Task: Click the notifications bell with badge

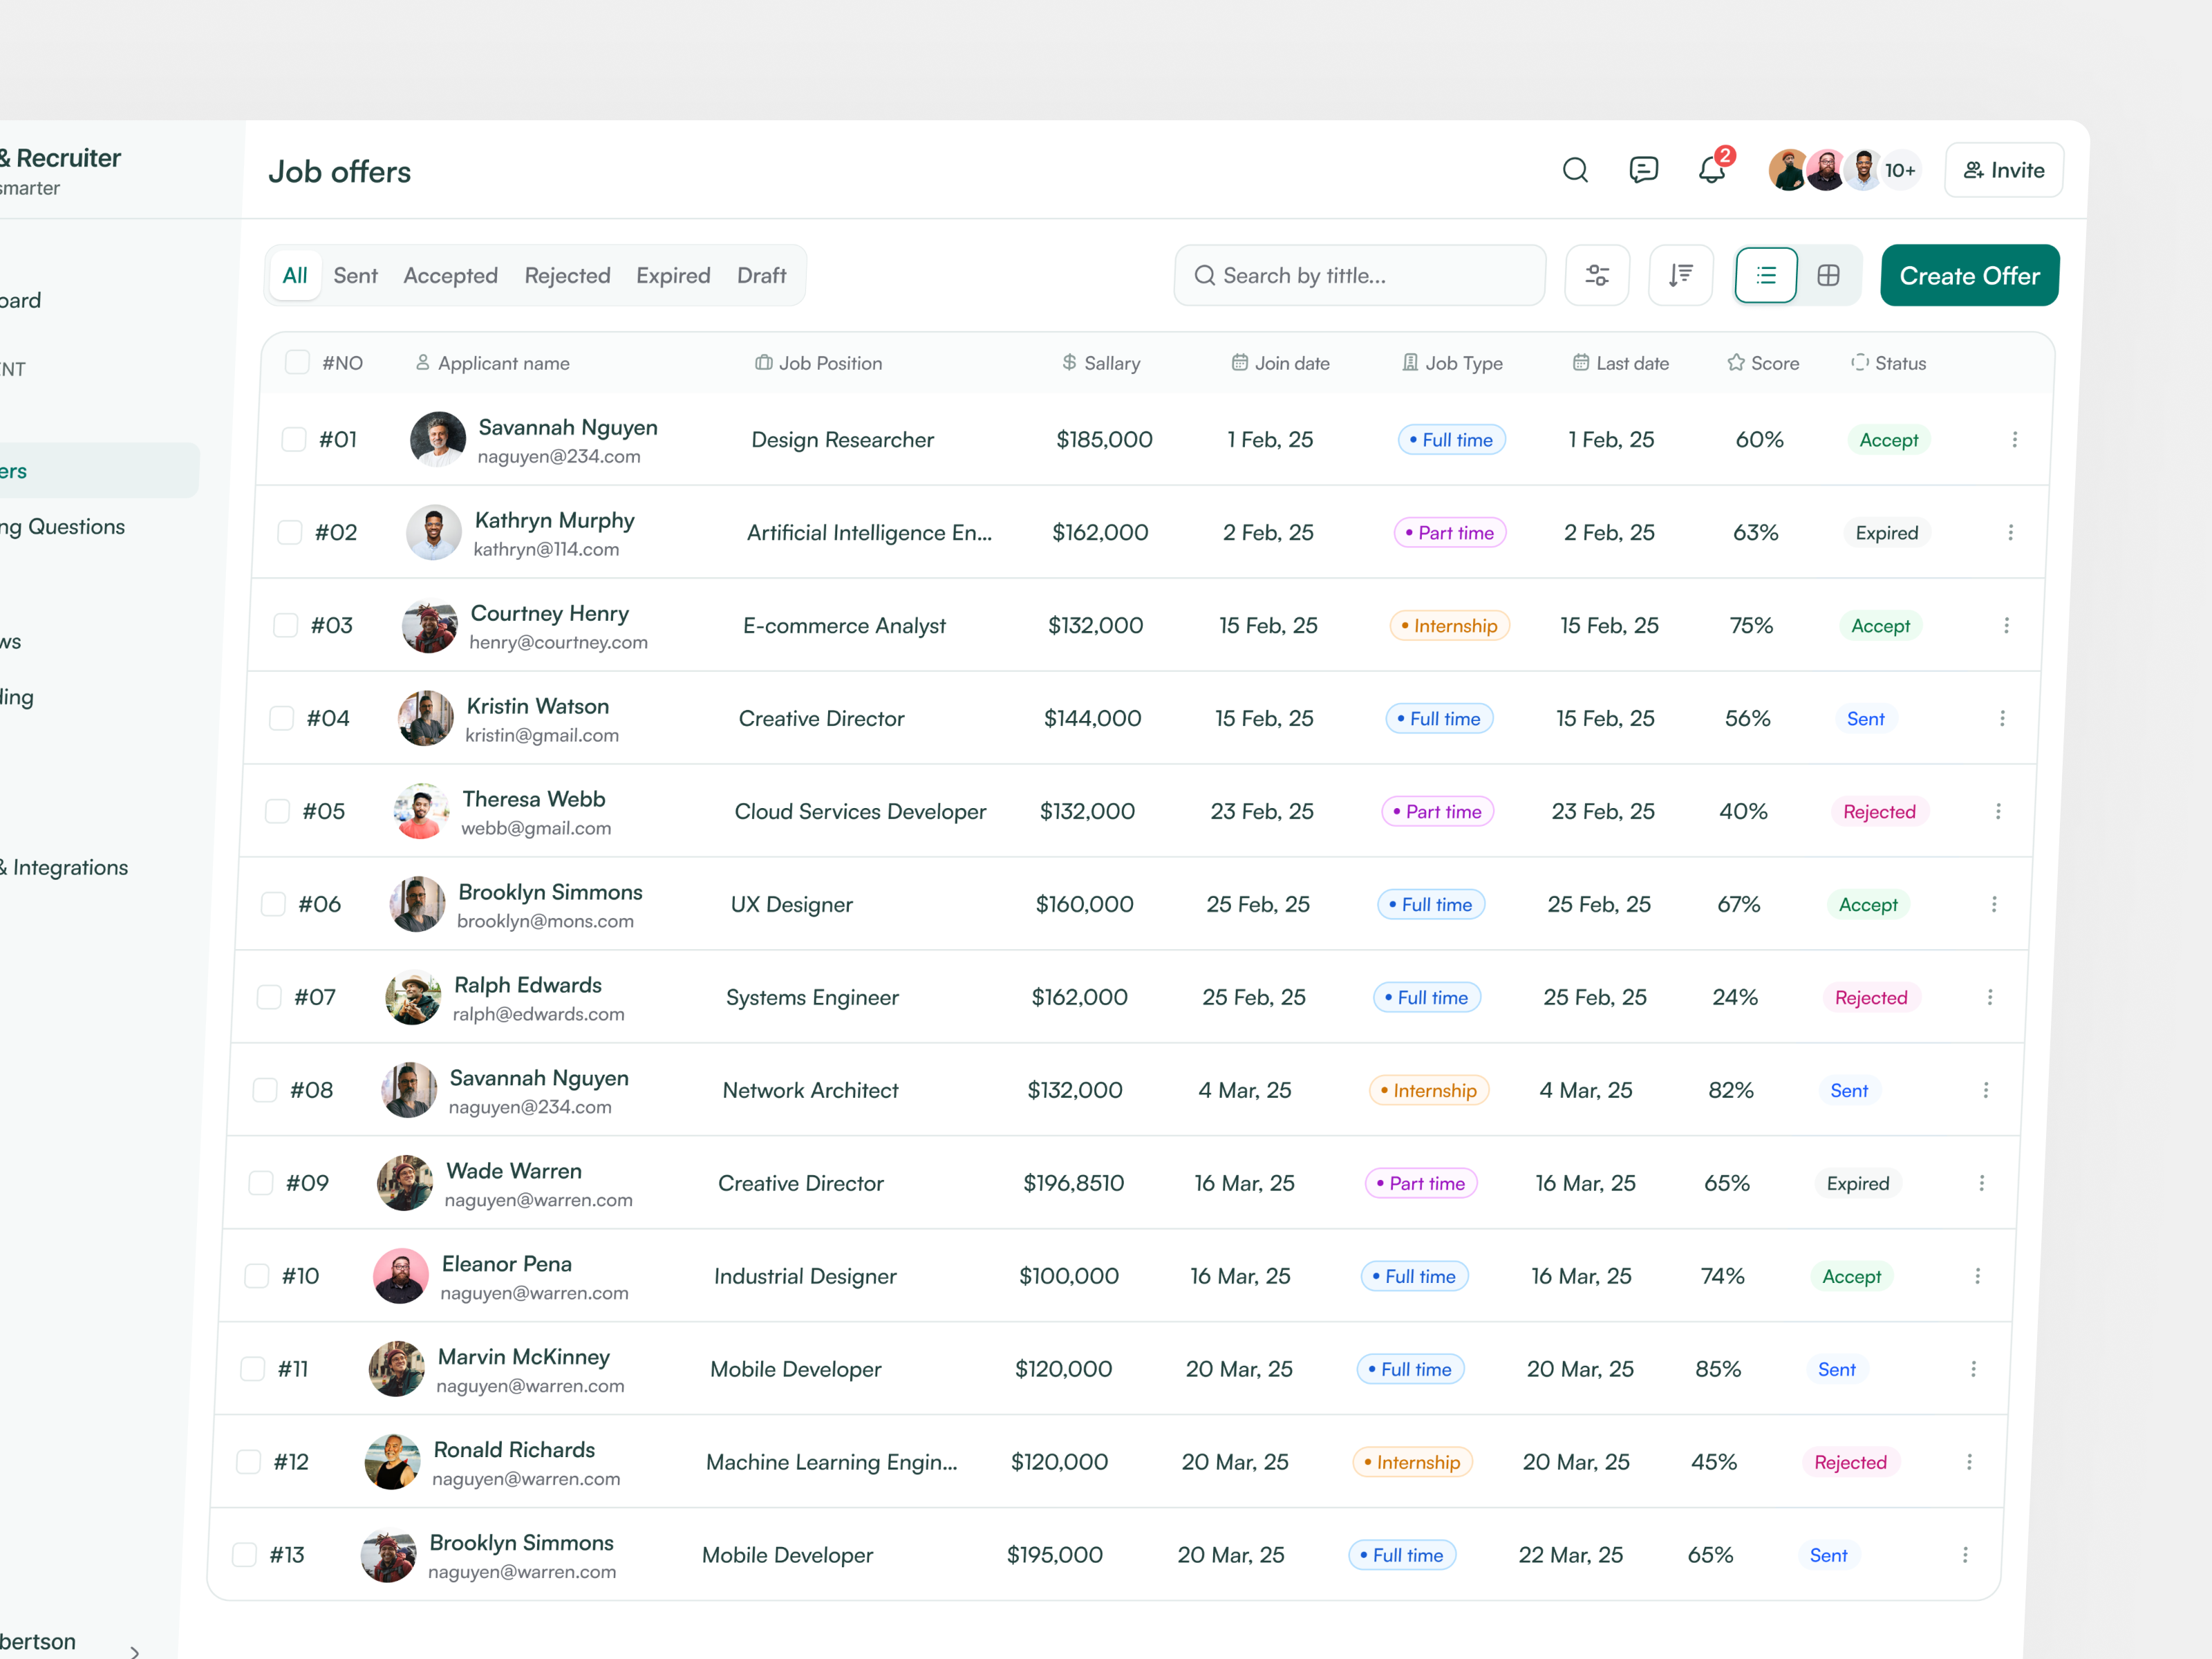Action: tap(1711, 169)
